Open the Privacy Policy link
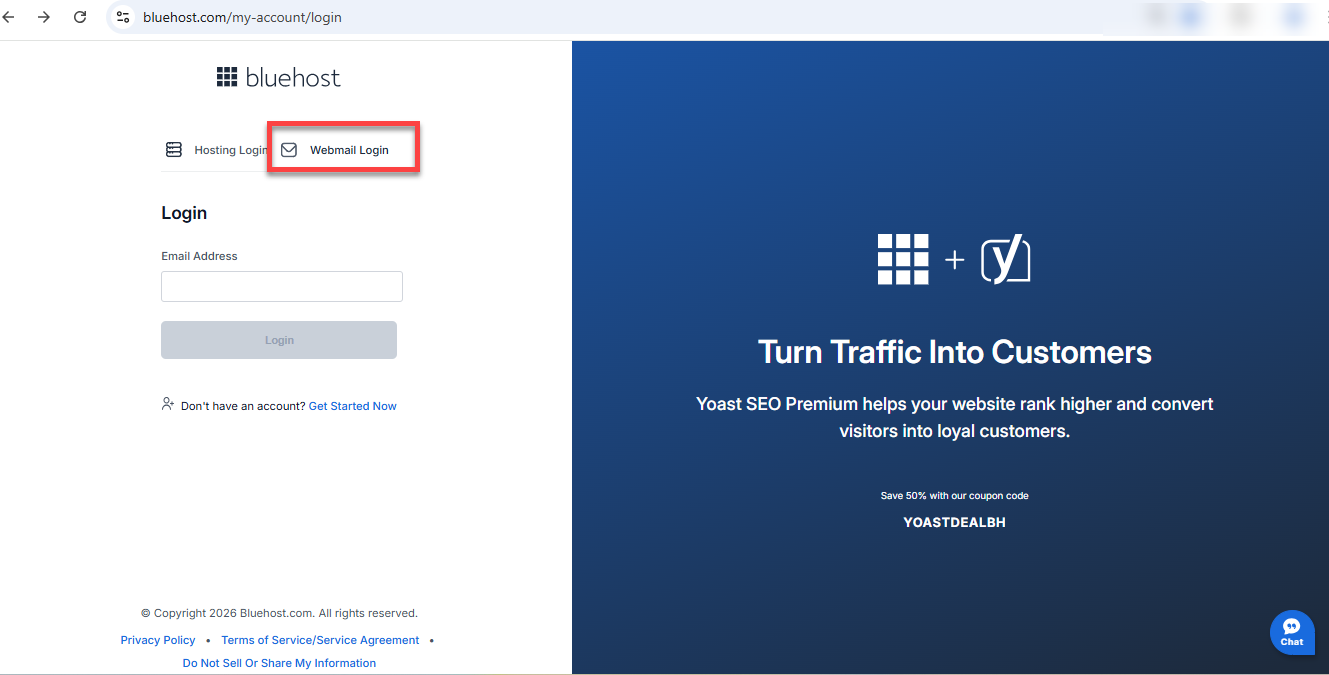 pos(157,639)
